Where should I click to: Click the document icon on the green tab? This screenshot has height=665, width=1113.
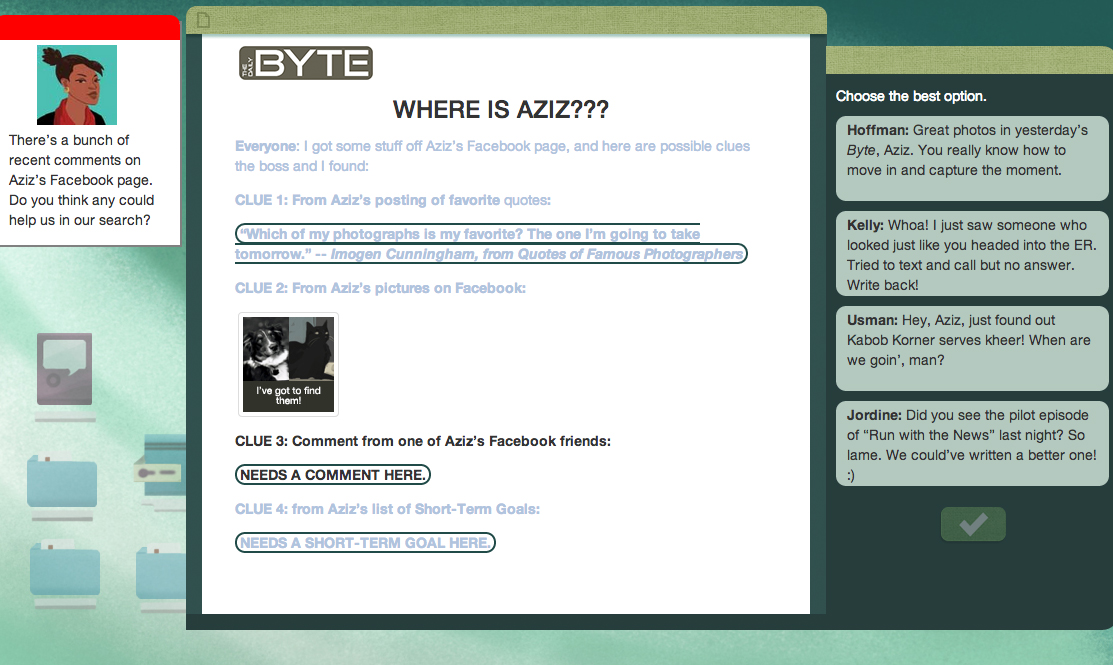point(204,19)
